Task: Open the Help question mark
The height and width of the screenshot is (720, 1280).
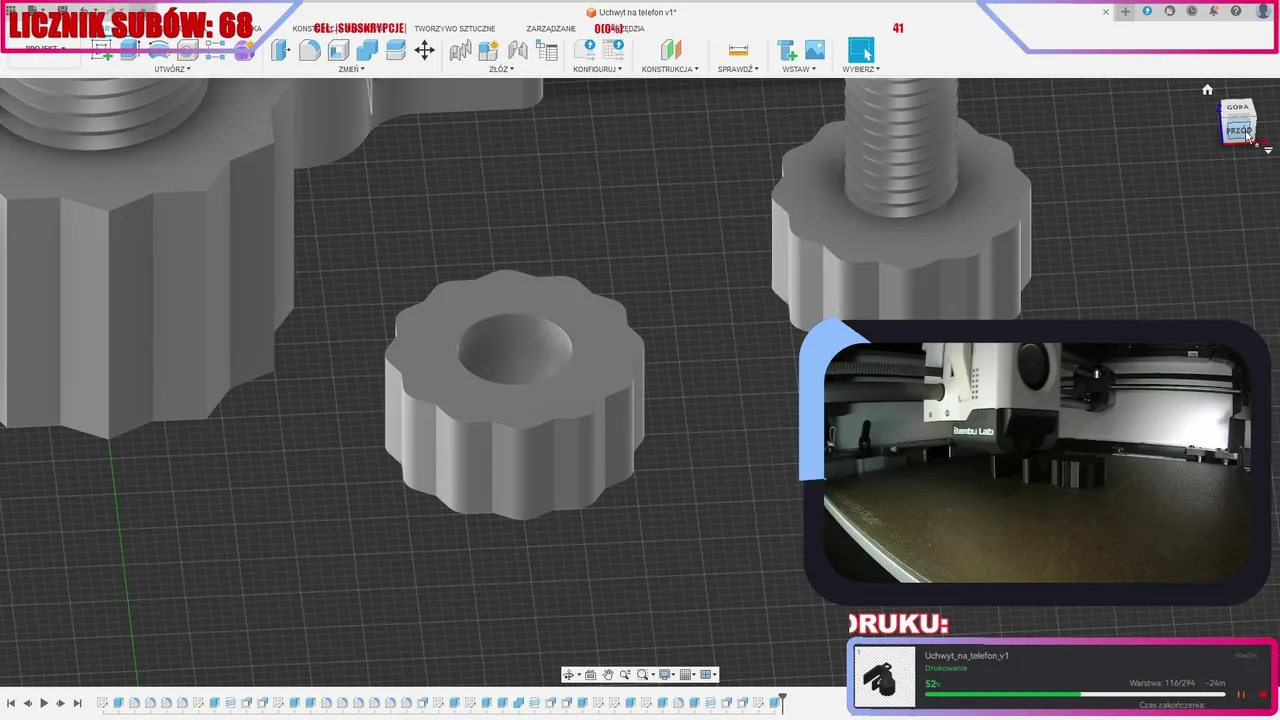Action: (x=1237, y=11)
